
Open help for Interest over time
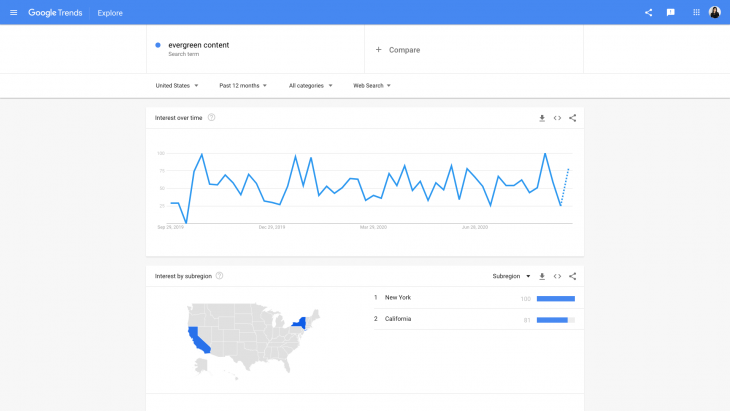(x=211, y=118)
